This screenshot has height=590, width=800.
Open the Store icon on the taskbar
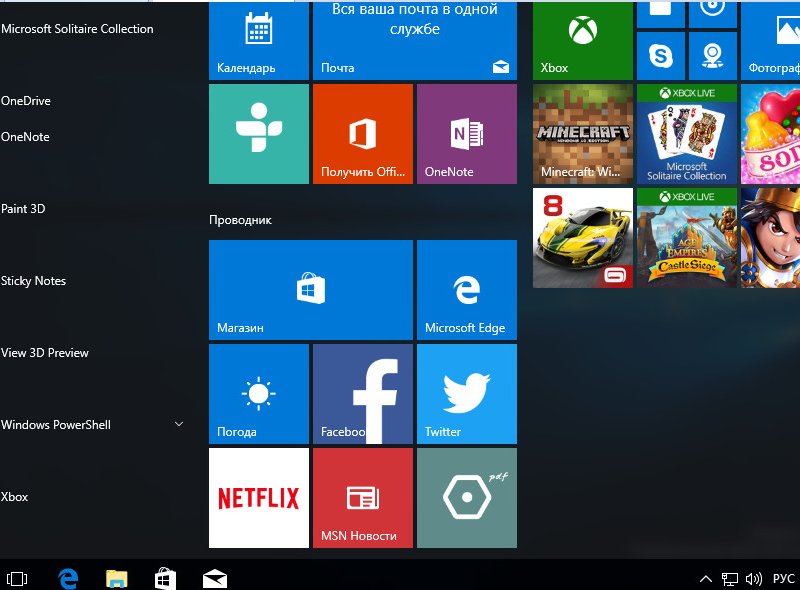pos(165,579)
